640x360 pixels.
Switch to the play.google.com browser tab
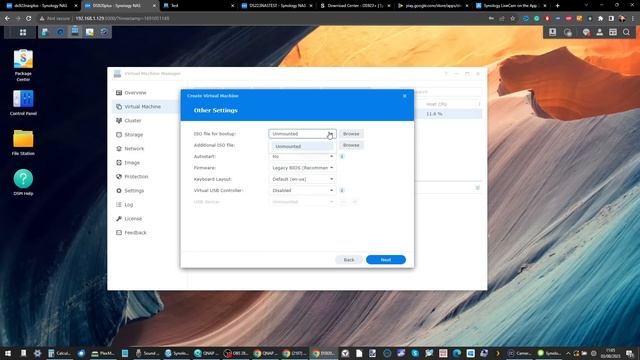433,6
